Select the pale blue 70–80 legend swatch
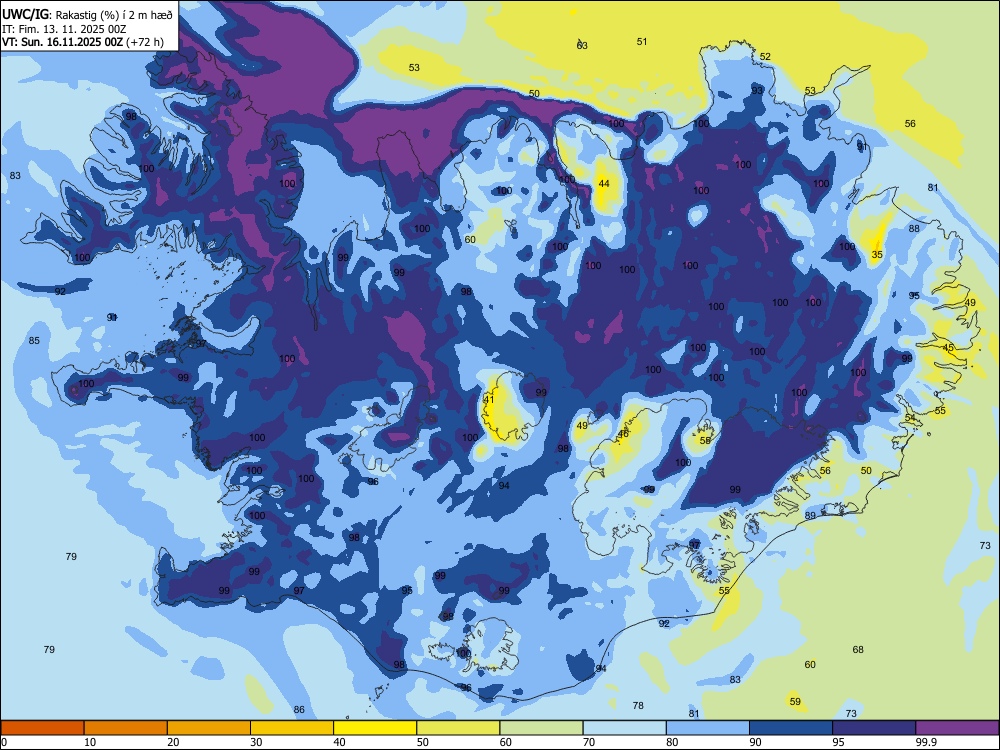Viewport: 1000px width, 750px height. click(624, 728)
